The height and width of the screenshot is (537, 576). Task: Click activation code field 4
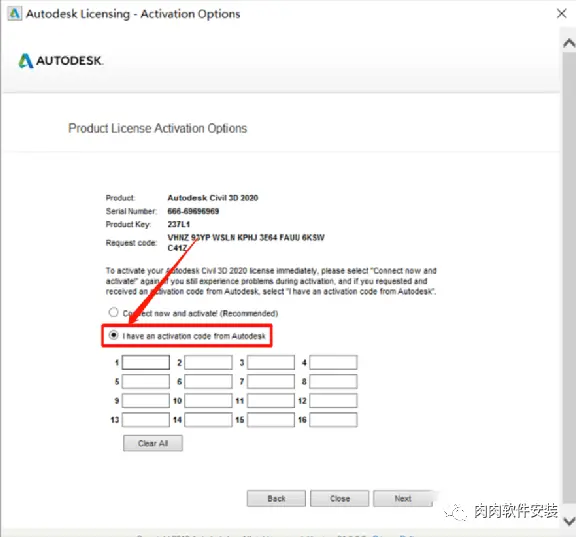(x=333, y=362)
